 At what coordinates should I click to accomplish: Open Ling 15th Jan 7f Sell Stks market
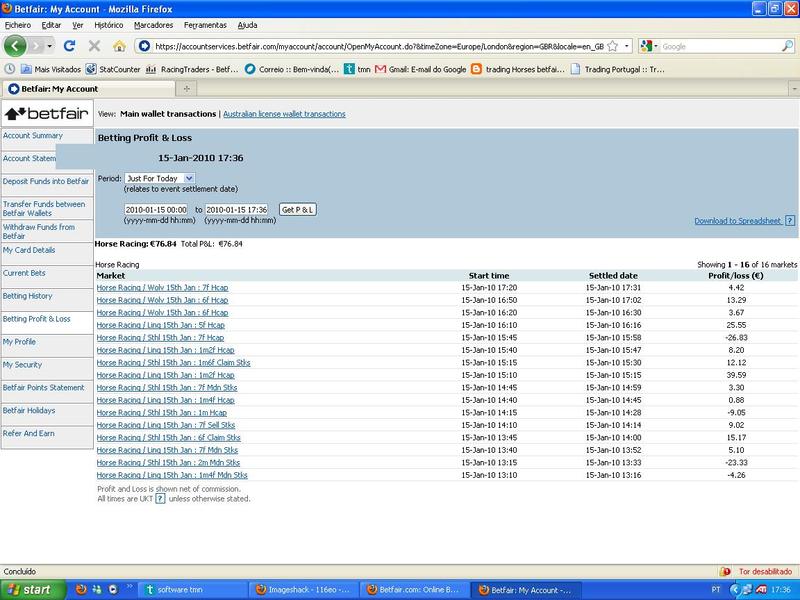166,425
